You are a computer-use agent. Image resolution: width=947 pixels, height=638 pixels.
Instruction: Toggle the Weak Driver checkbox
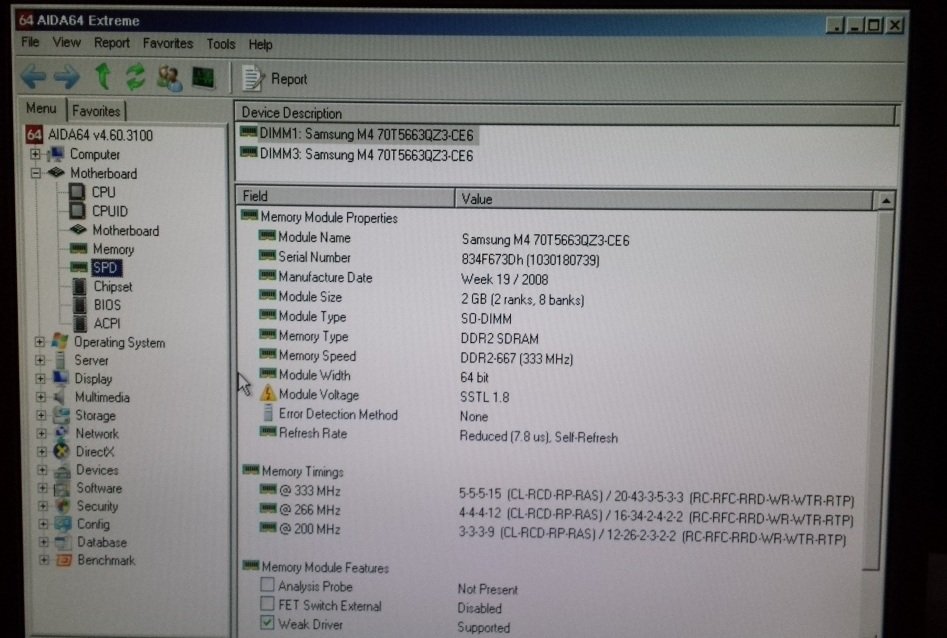coord(267,622)
